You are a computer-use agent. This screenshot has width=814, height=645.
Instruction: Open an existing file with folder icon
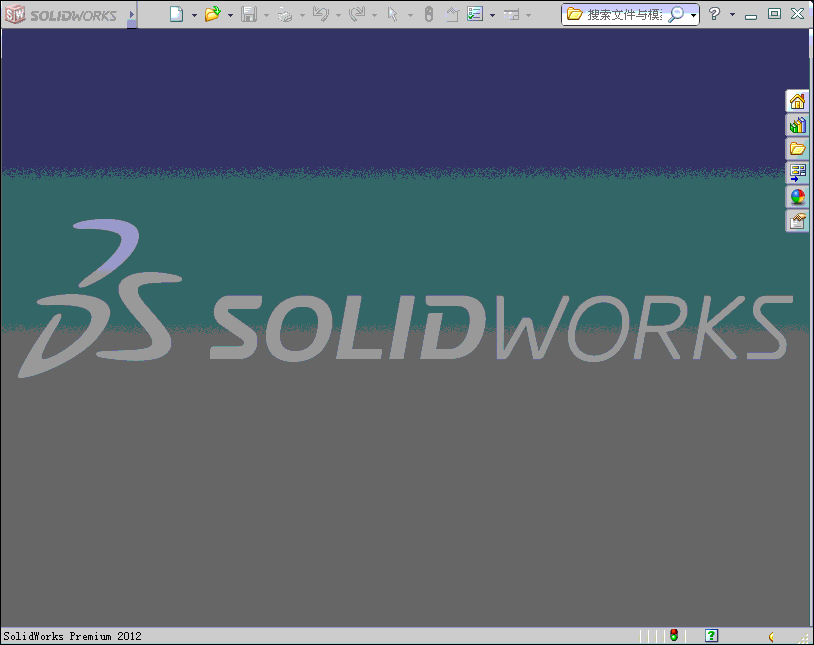[x=212, y=14]
